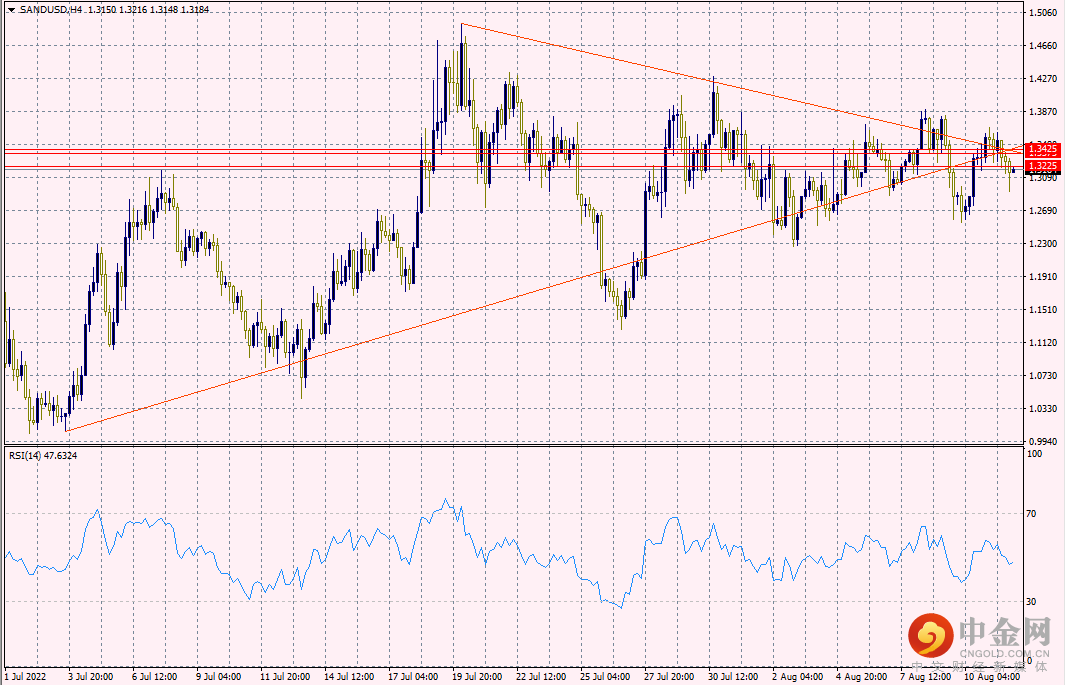The image size is (1065, 685).
Task: Click the RSI 100 level axis label
Action: coord(1036,454)
